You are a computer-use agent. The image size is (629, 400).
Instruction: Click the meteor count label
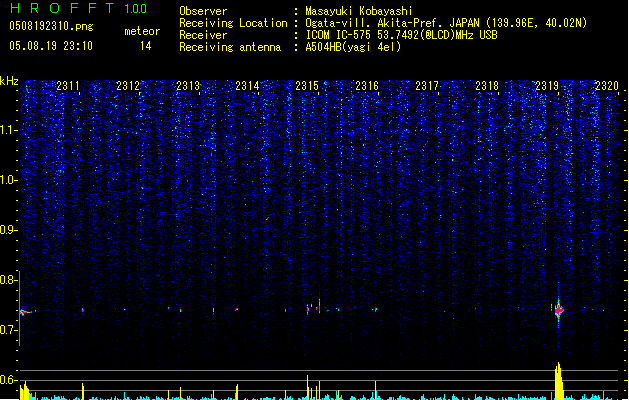pos(142,31)
